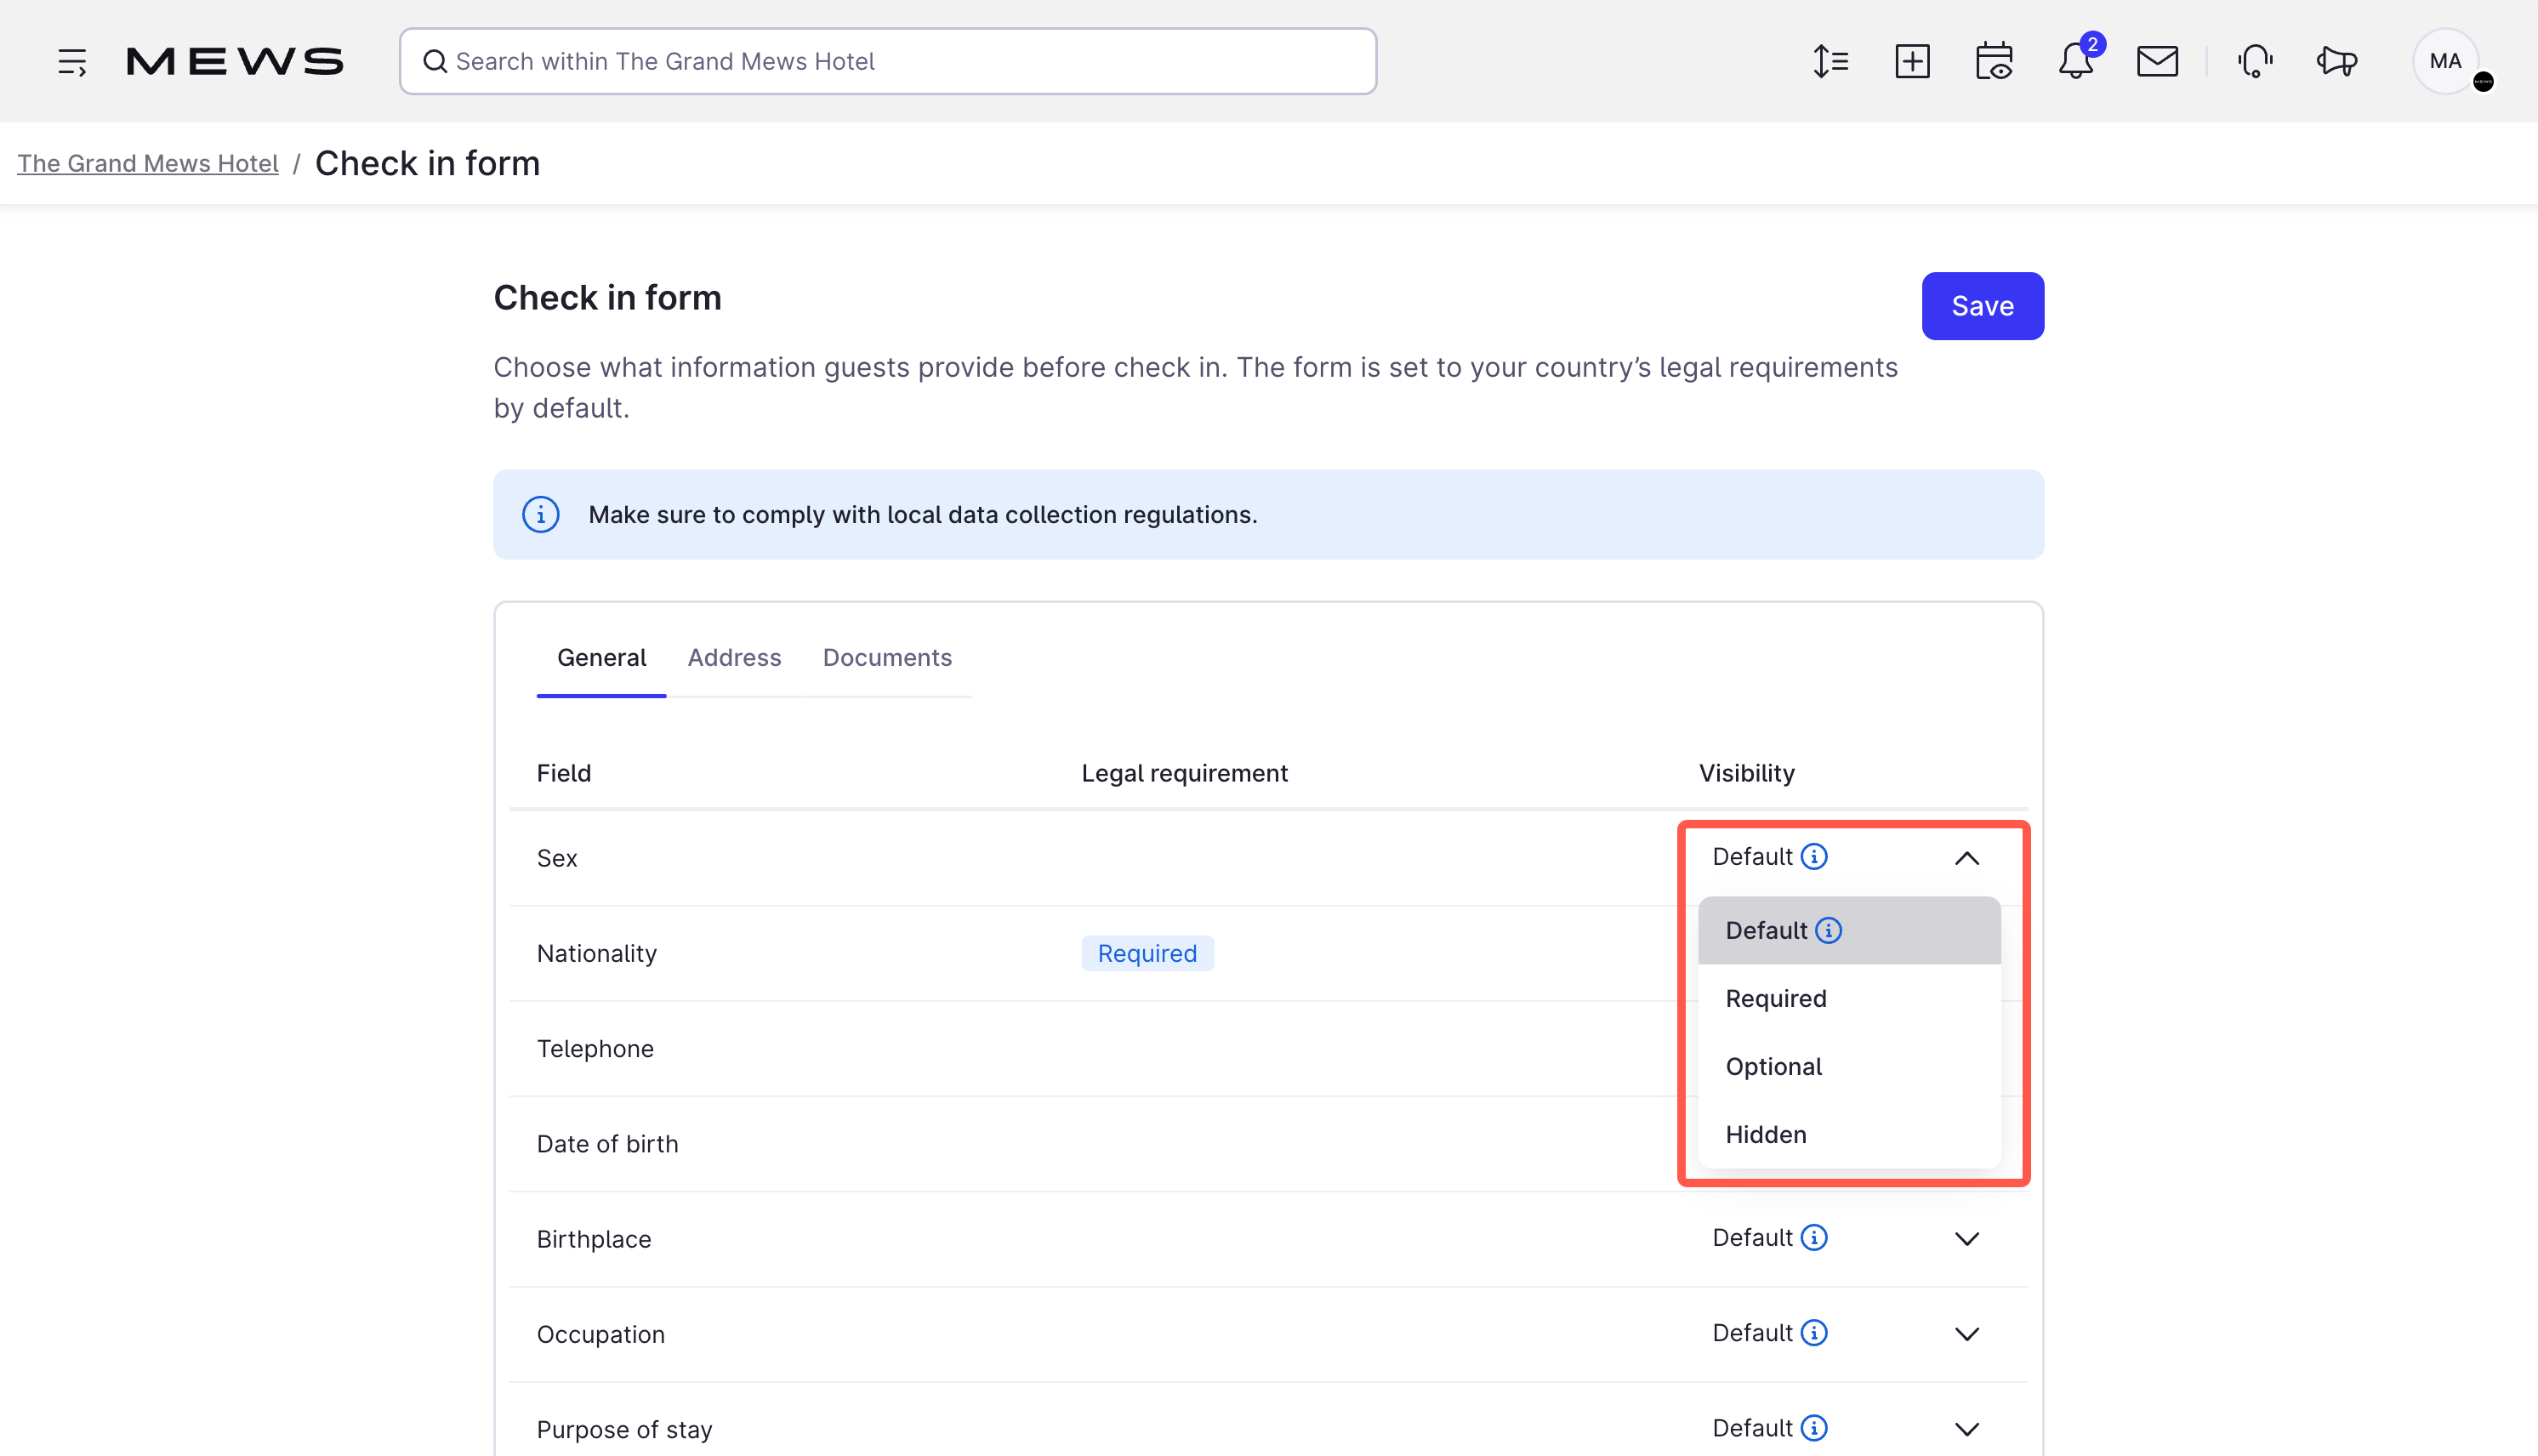Screen dimensions: 2538x1456
Task: Choose Hidden visibility for the Sex field
Action: [1765, 1134]
